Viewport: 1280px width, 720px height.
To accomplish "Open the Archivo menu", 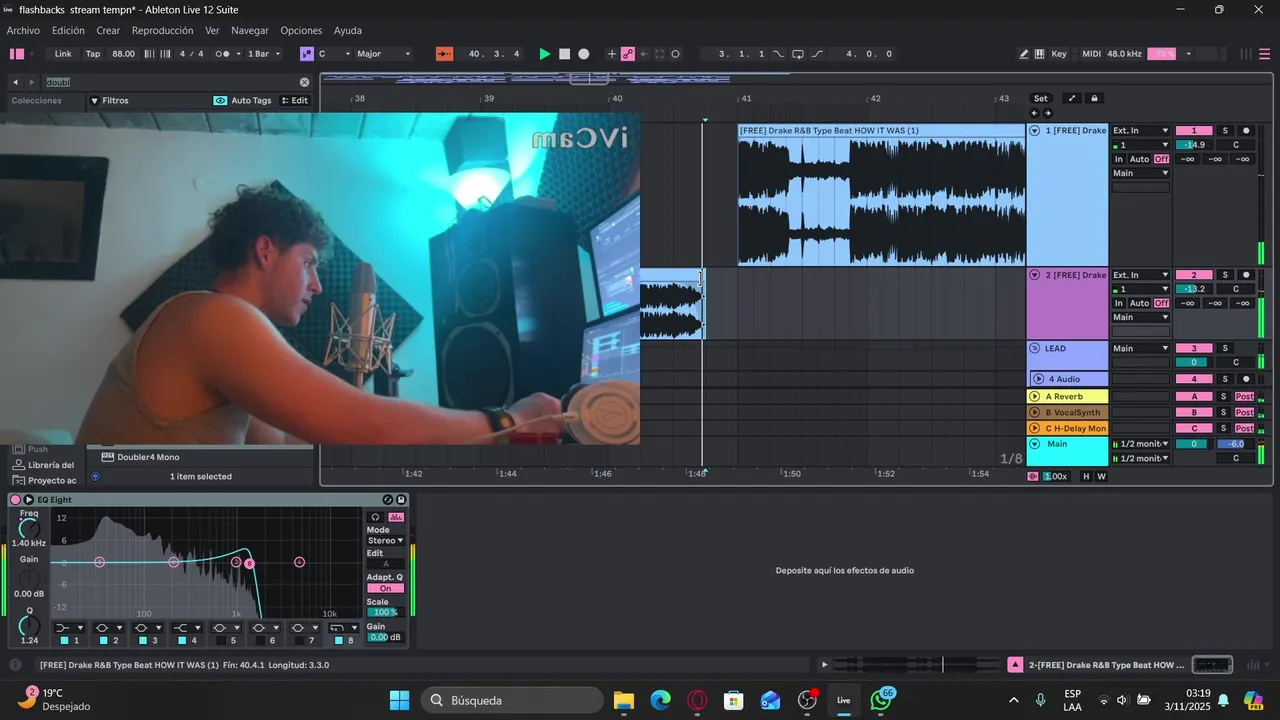I will click(23, 30).
